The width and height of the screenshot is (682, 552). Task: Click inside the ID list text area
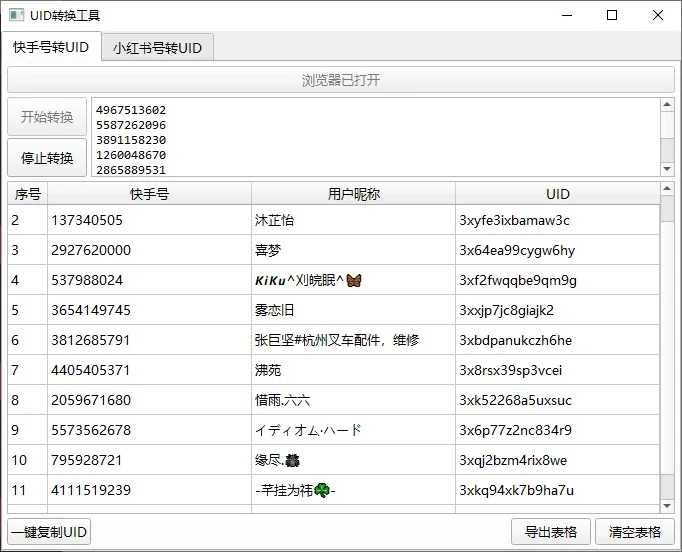click(x=376, y=137)
